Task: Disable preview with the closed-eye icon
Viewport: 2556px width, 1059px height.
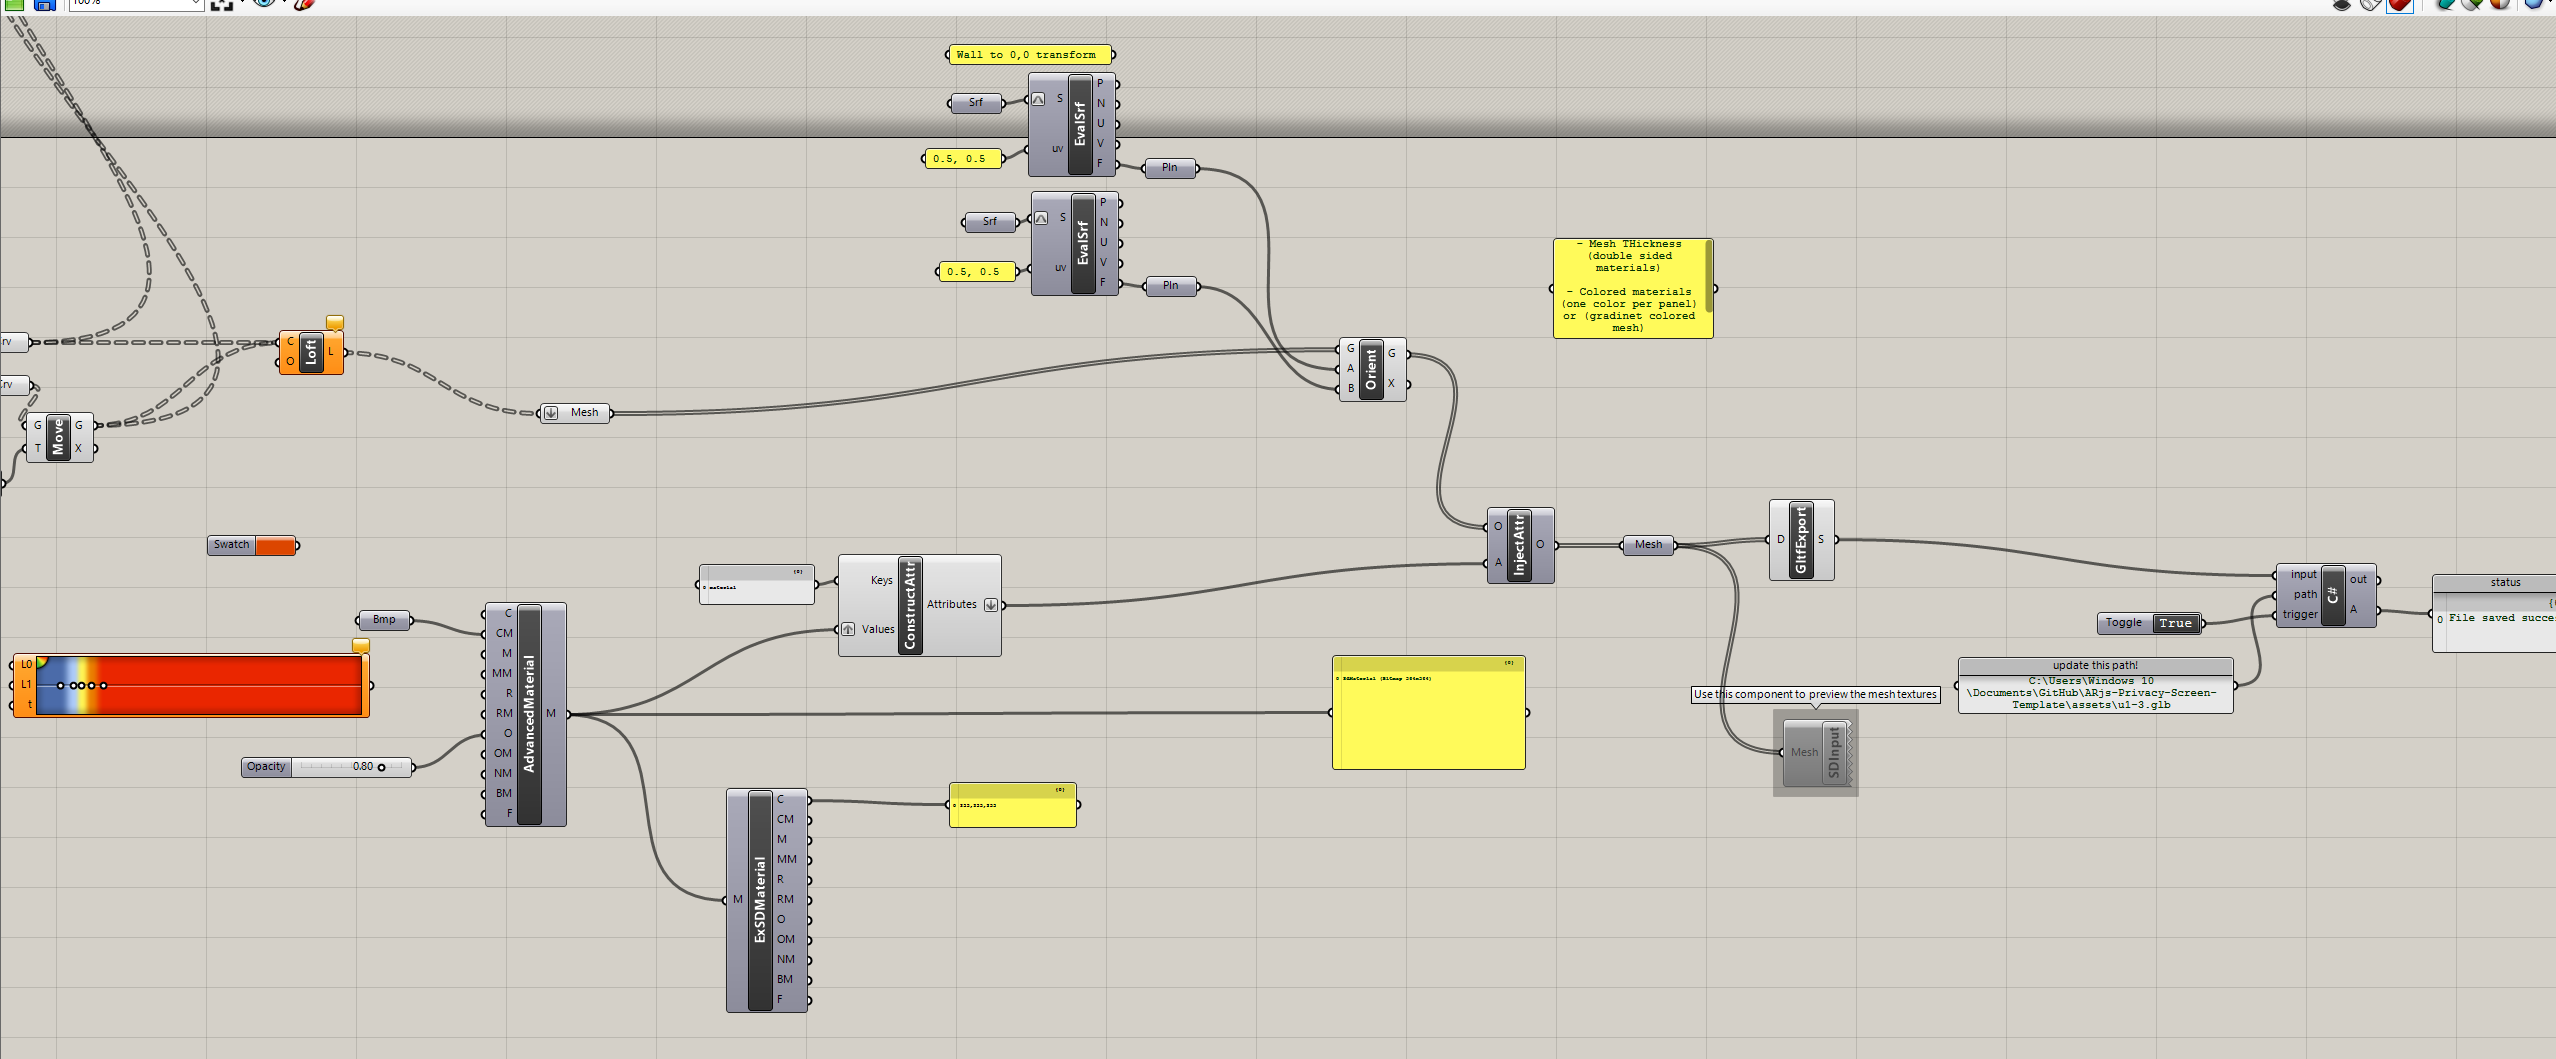Action: coord(2342,4)
